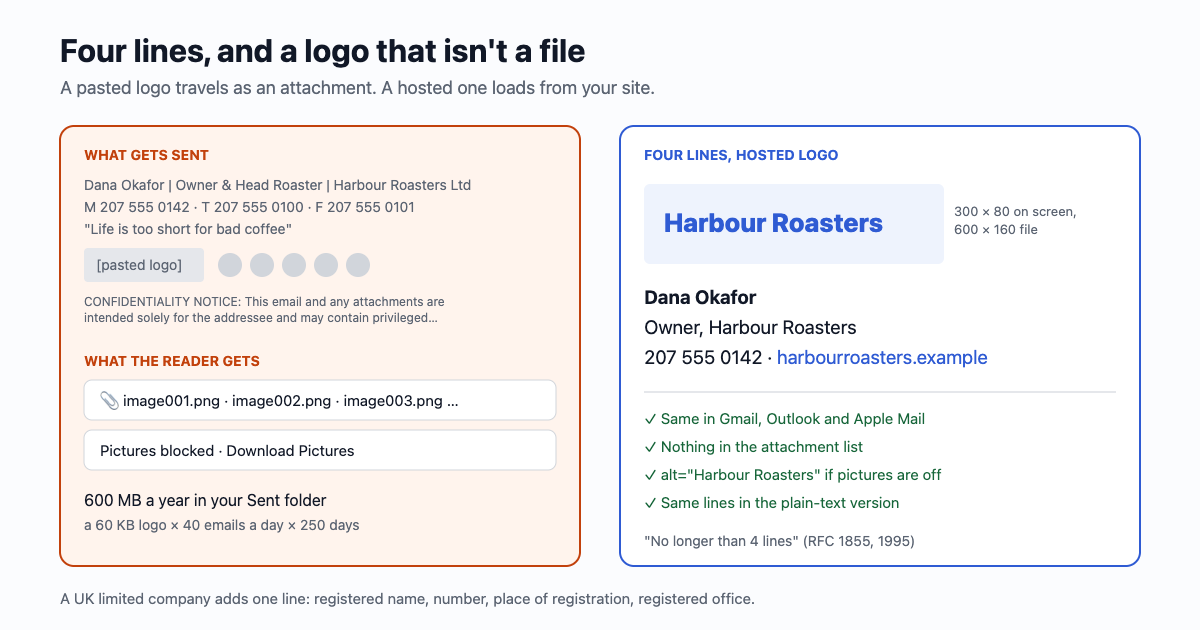Select image001.png in the attachment list
Viewport: 1200px width, 630px height.
point(171,401)
